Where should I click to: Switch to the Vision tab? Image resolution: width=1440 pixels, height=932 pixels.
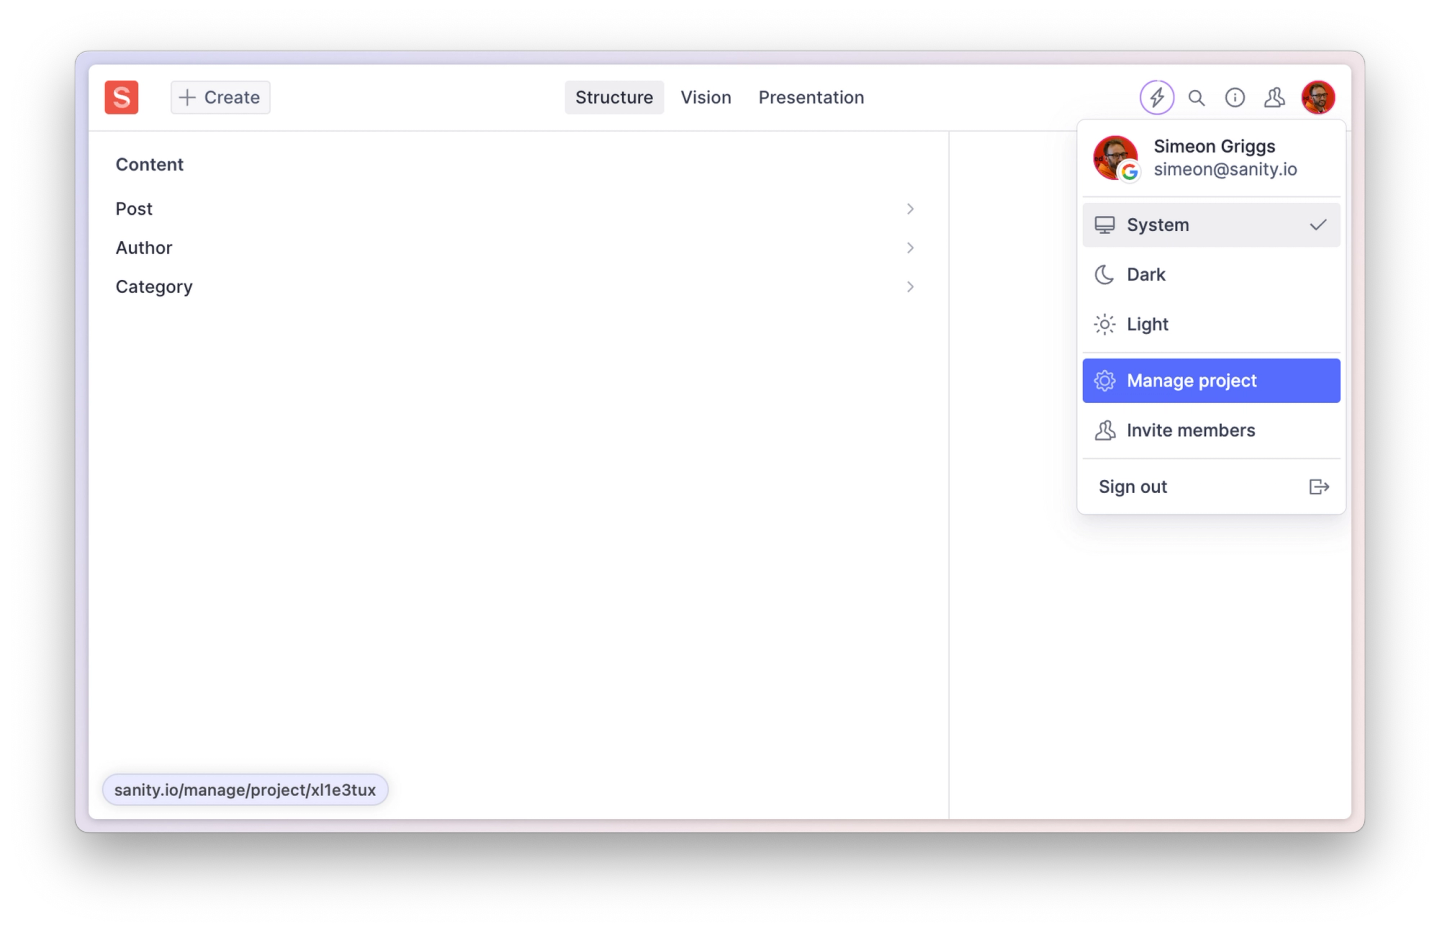click(x=706, y=97)
